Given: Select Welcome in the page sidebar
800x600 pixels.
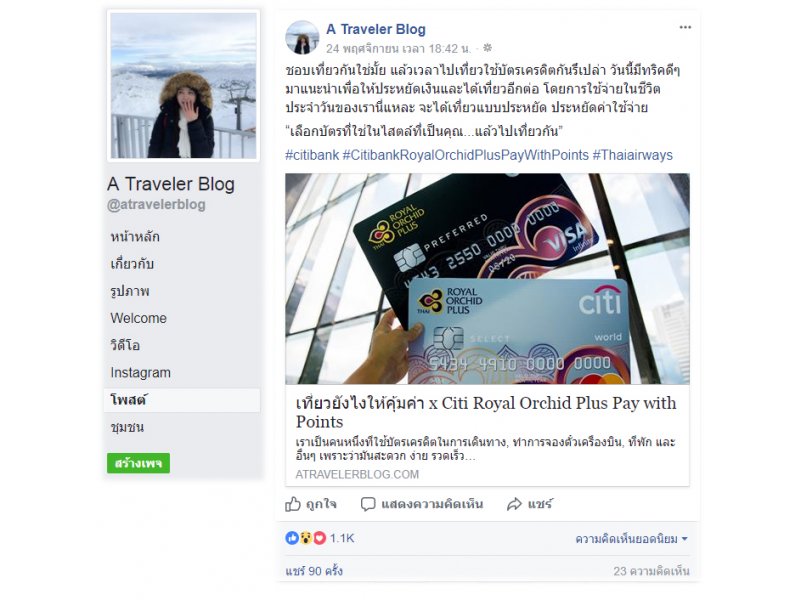Looking at the screenshot, I should coord(139,318).
